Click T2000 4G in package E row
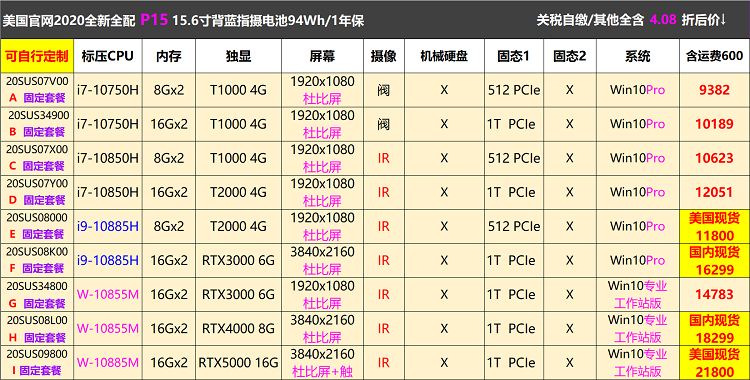This screenshot has width=750, height=380. point(239,226)
